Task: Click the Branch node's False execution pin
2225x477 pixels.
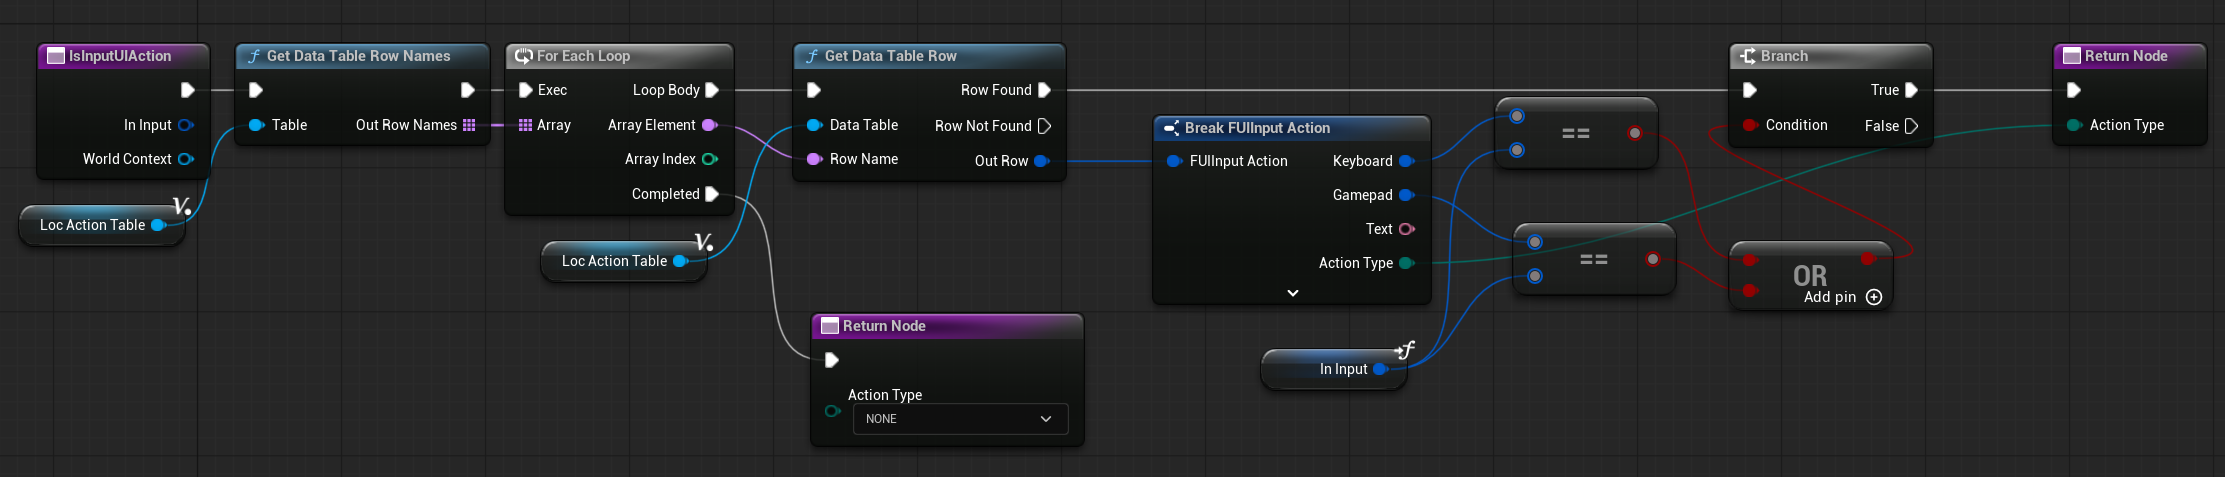Action: [1911, 126]
